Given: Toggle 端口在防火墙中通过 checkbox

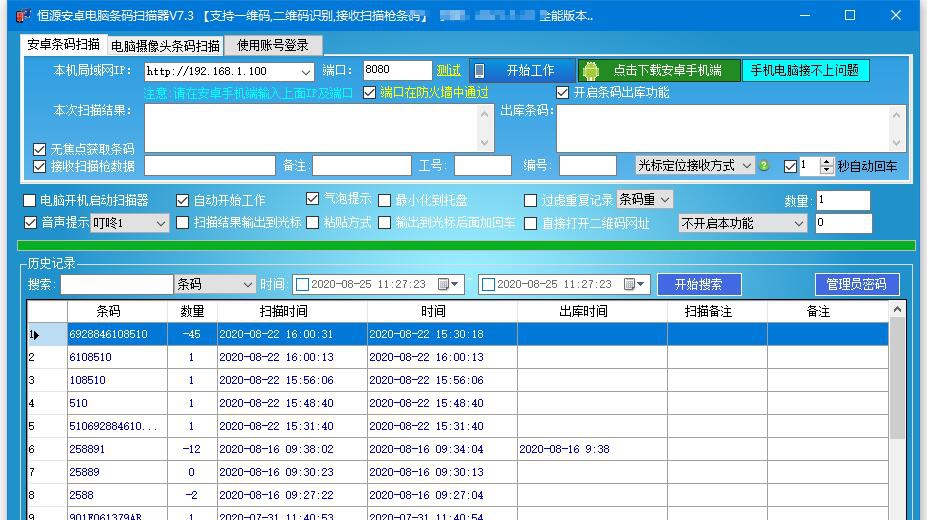Looking at the screenshot, I should click(x=369, y=93).
